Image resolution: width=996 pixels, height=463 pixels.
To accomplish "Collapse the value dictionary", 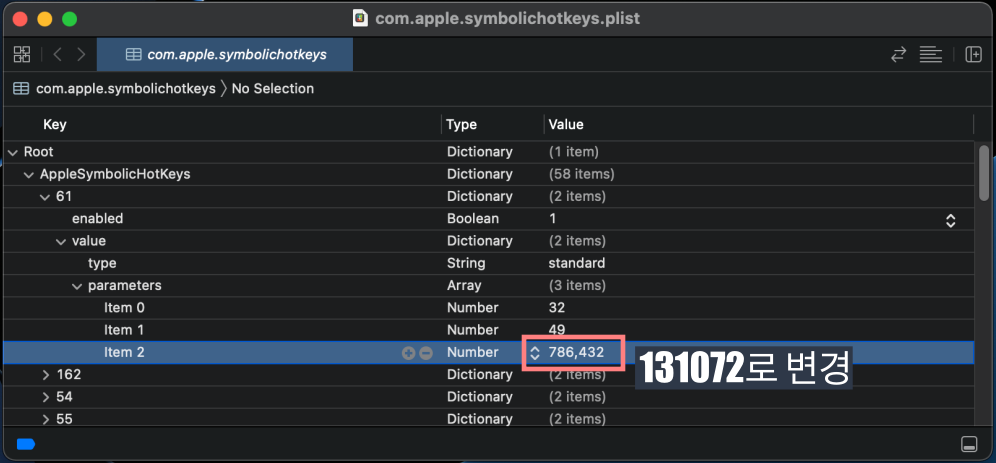I will 61,241.
